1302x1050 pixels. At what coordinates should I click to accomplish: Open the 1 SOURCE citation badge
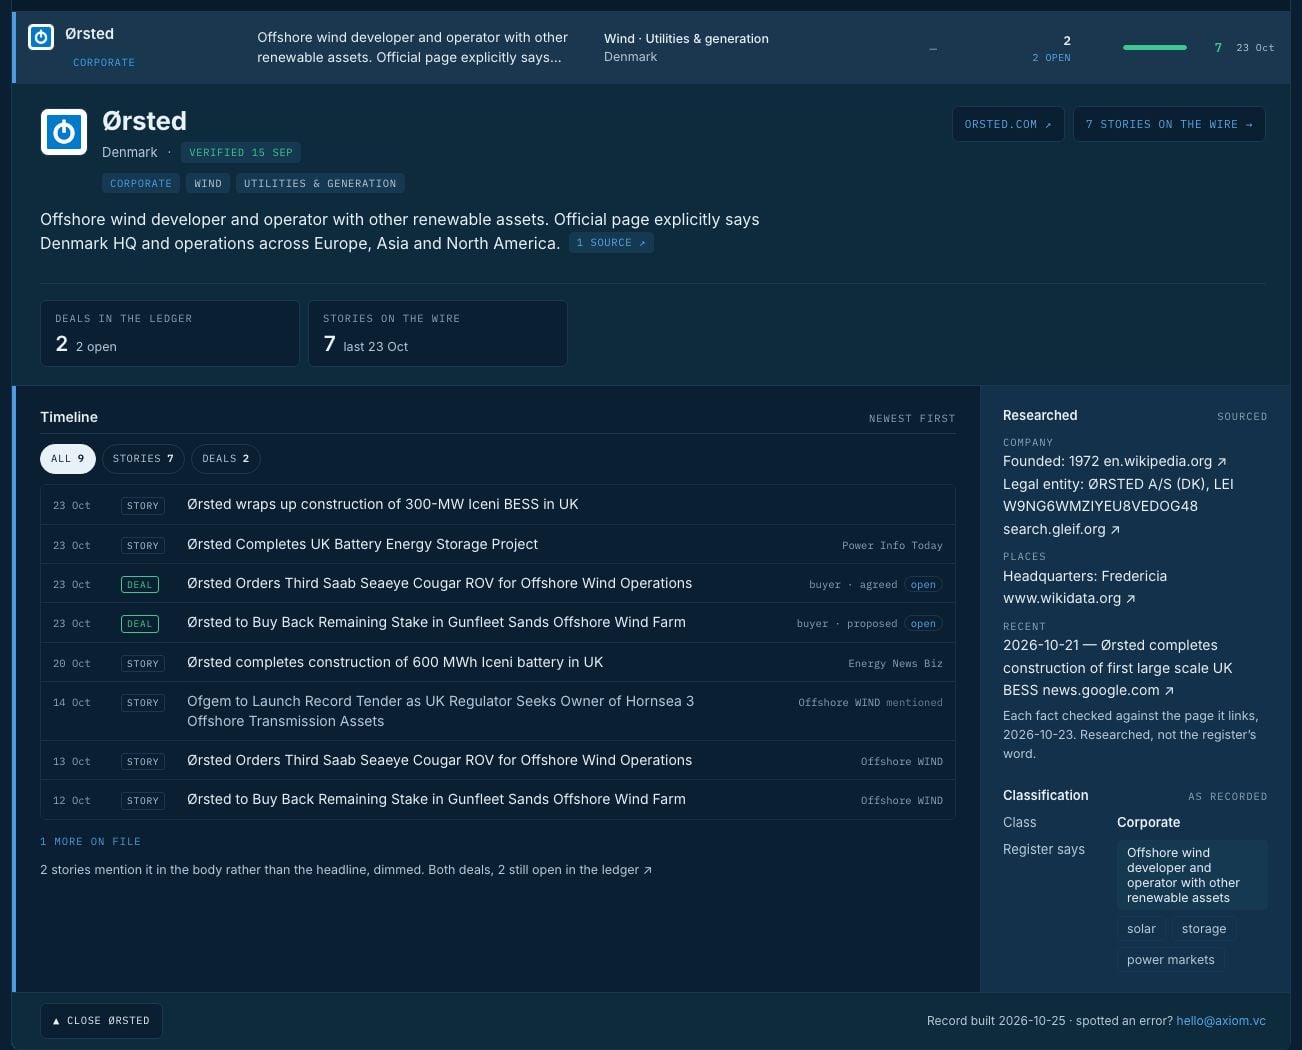tap(611, 243)
